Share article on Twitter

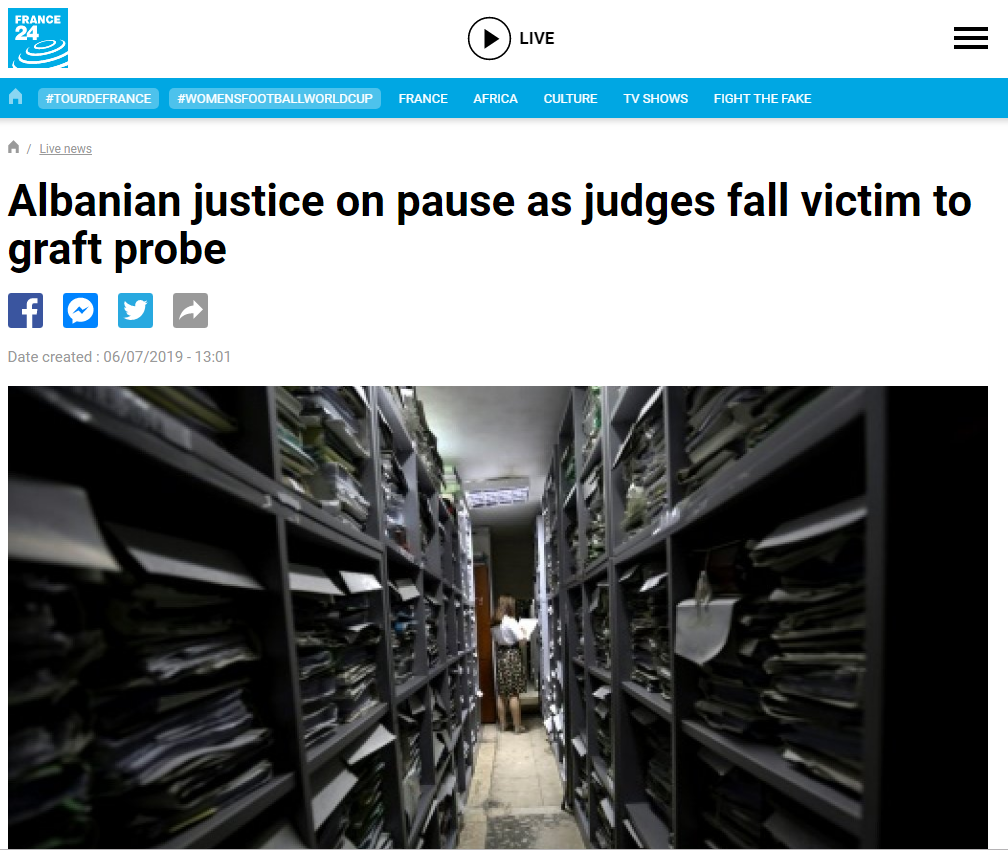(136, 311)
